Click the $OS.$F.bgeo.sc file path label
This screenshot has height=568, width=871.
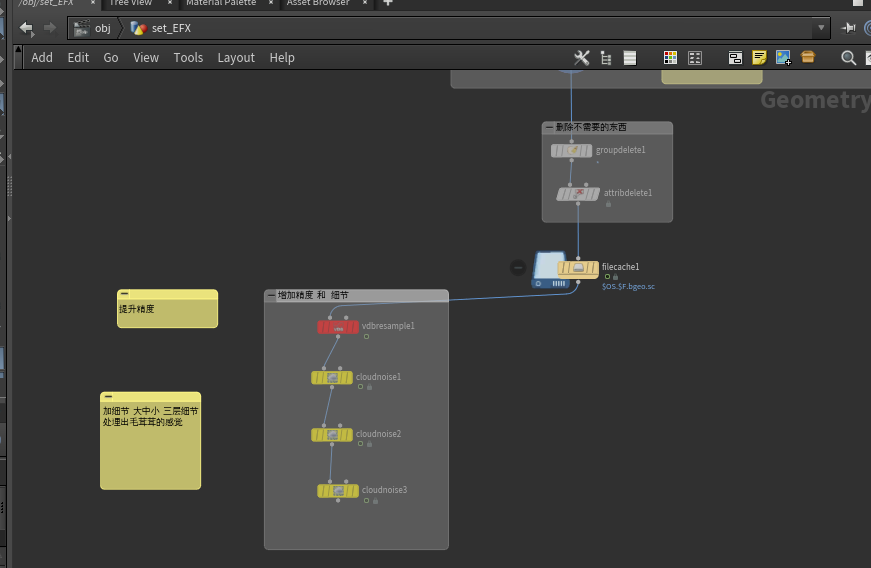click(x=628, y=286)
